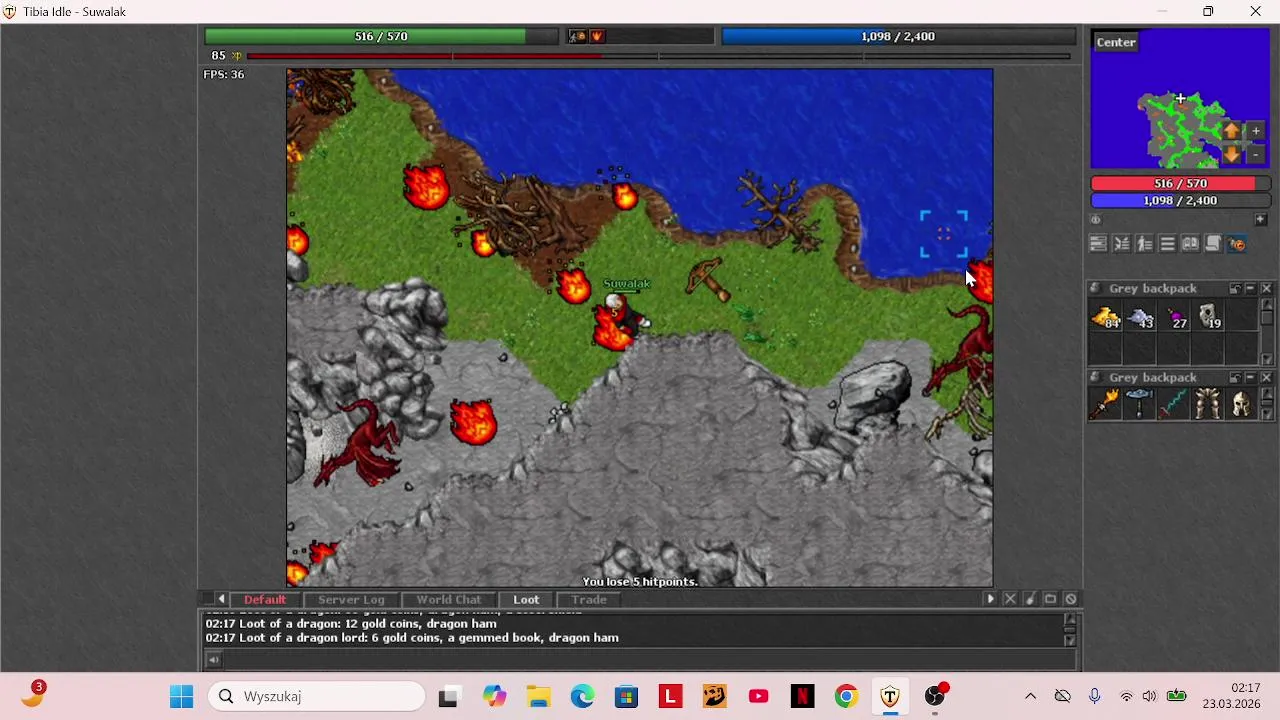Screen dimensions: 1280x720
Task: Click the combat status icon left of the flame
Action: [577, 36]
